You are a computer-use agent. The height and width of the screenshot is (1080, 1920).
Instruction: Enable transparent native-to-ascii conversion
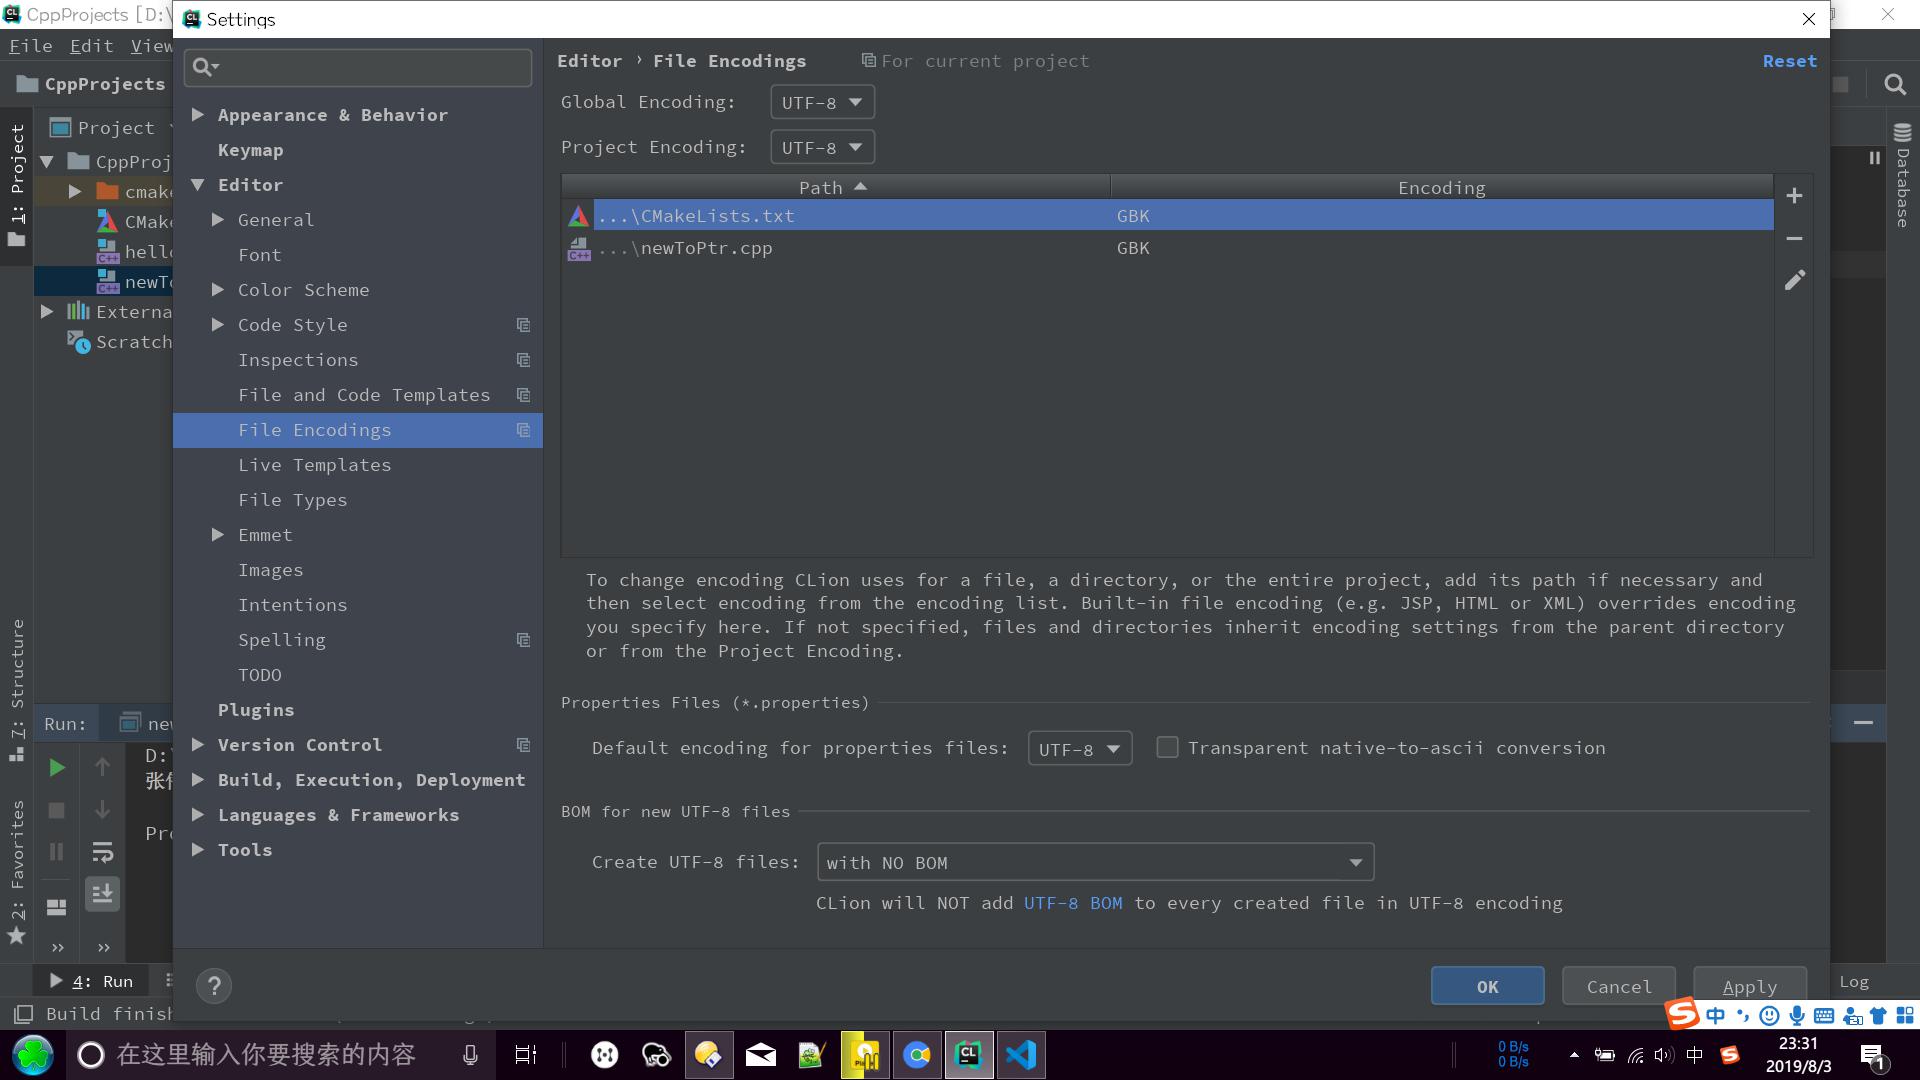point(1167,748)
